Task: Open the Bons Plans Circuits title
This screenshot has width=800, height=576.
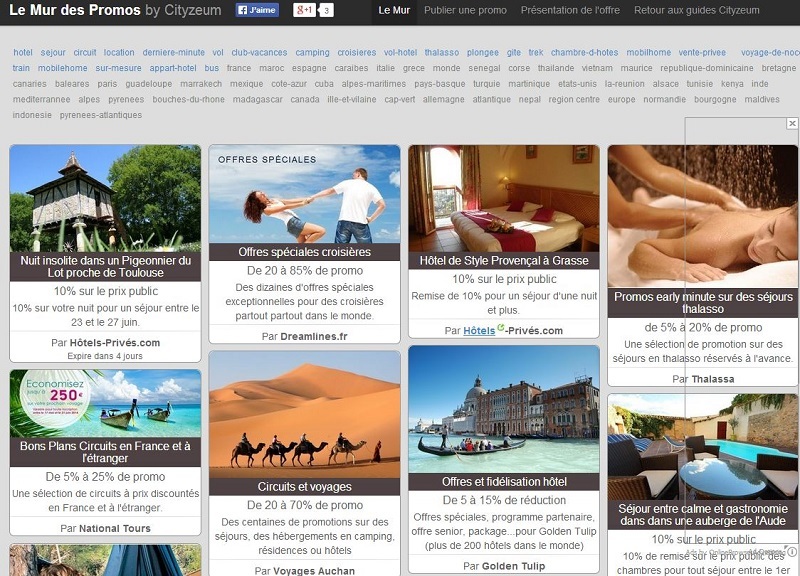Action: pos(105,452)
